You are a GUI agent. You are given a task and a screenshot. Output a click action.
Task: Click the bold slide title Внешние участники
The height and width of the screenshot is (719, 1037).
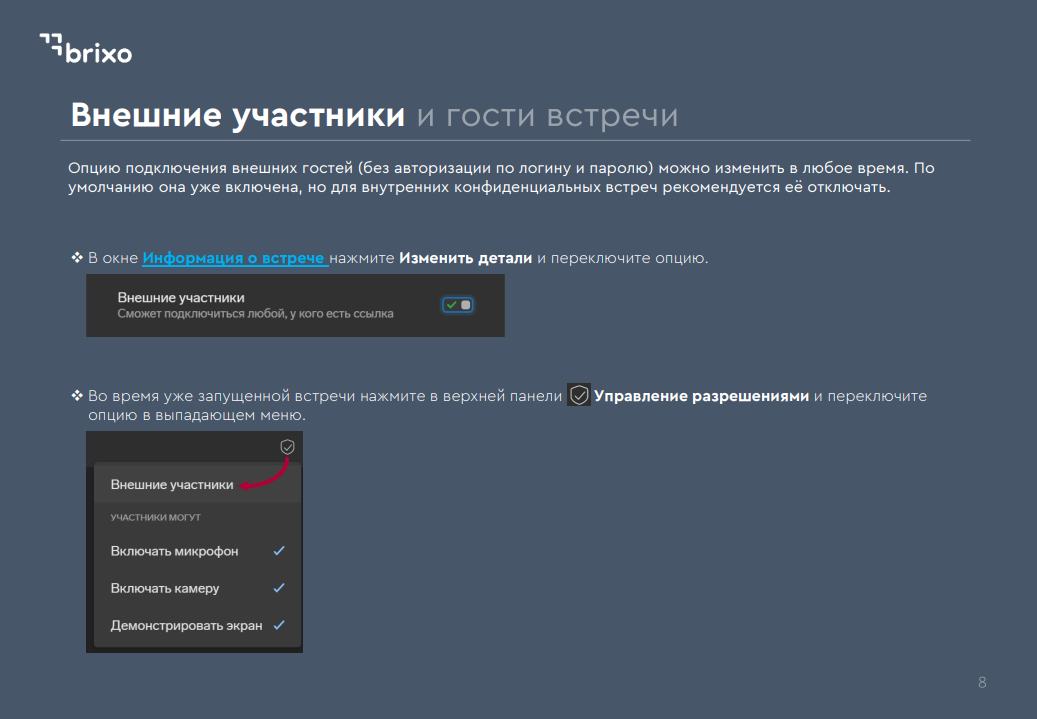click(x=237, y=116)
